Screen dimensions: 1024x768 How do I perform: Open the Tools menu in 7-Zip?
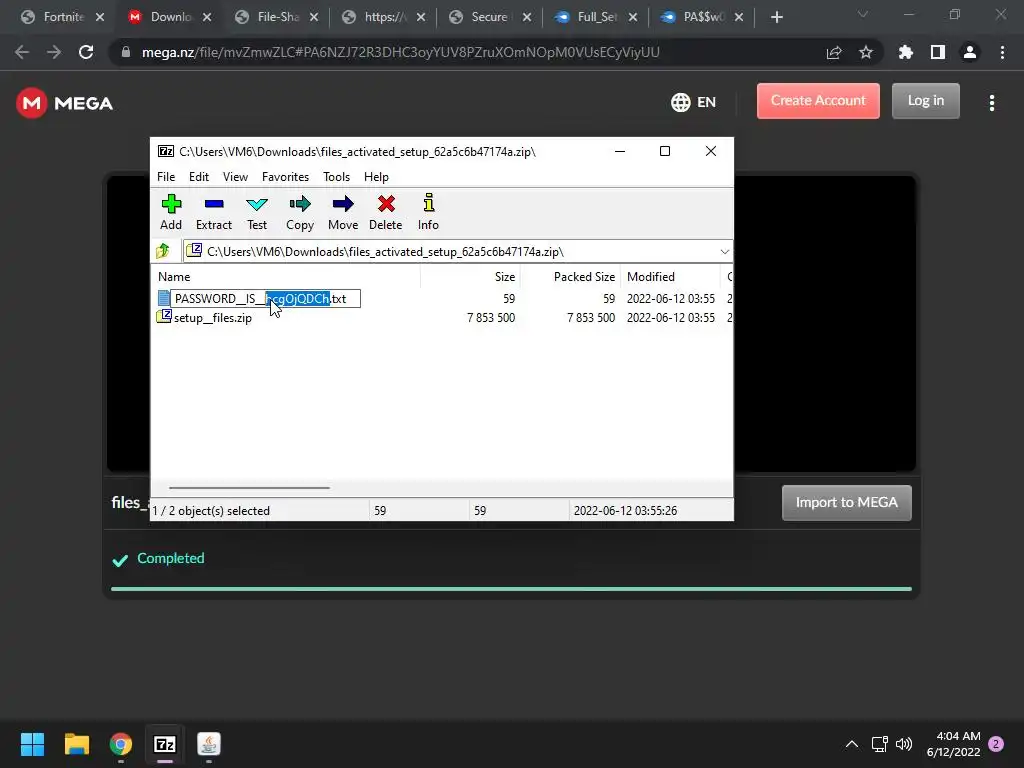pos(336,177)
